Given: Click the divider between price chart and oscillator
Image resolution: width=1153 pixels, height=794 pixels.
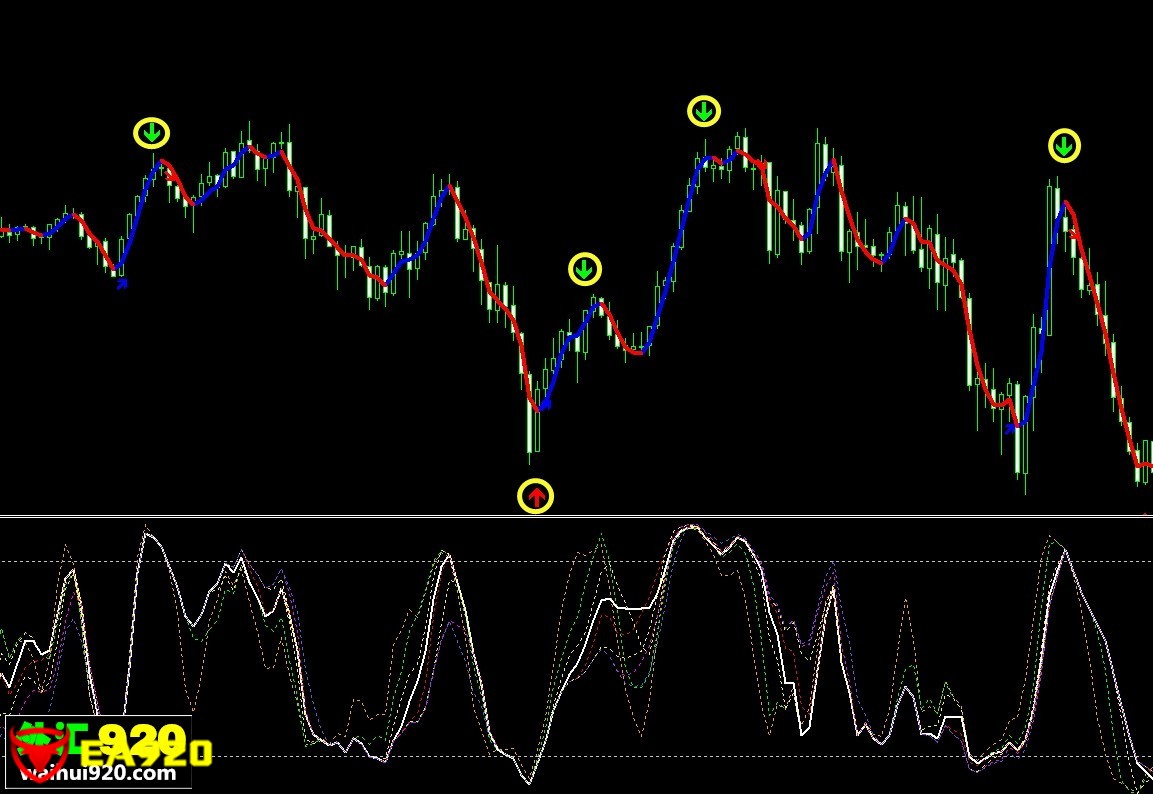Looking at the screenshot, I should coord(576,516).
